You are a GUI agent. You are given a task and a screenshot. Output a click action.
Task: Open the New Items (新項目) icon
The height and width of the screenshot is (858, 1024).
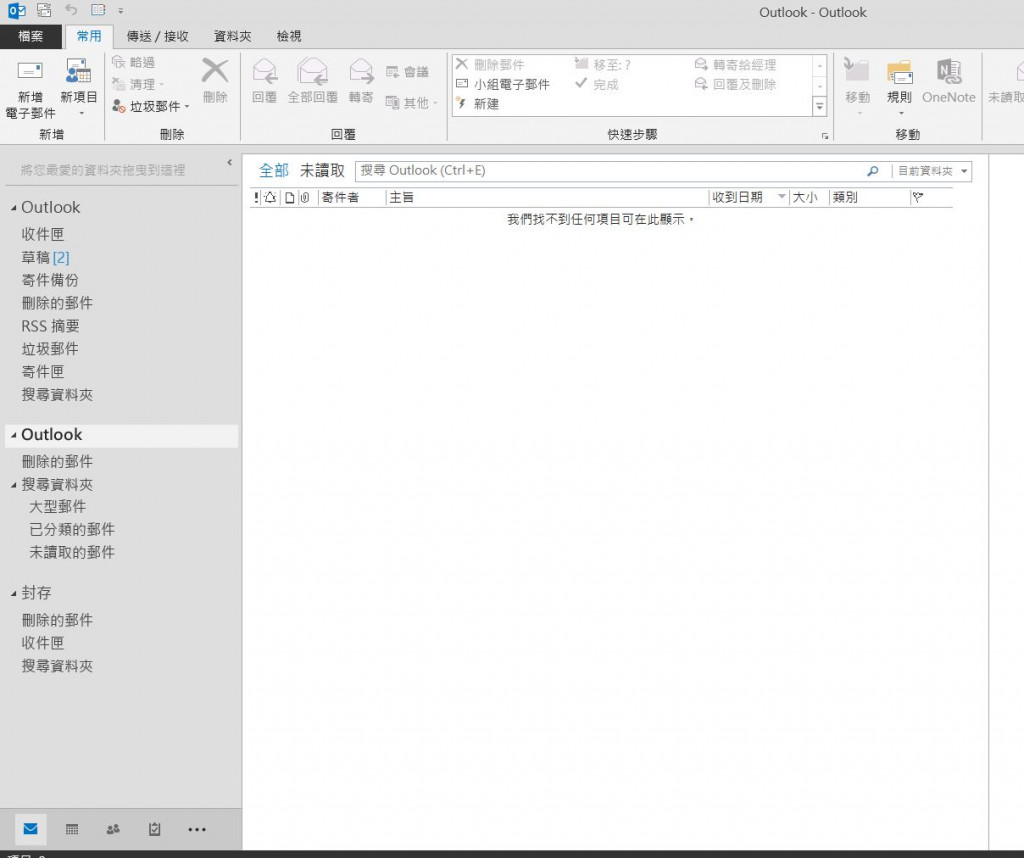[x=78, y=72]
